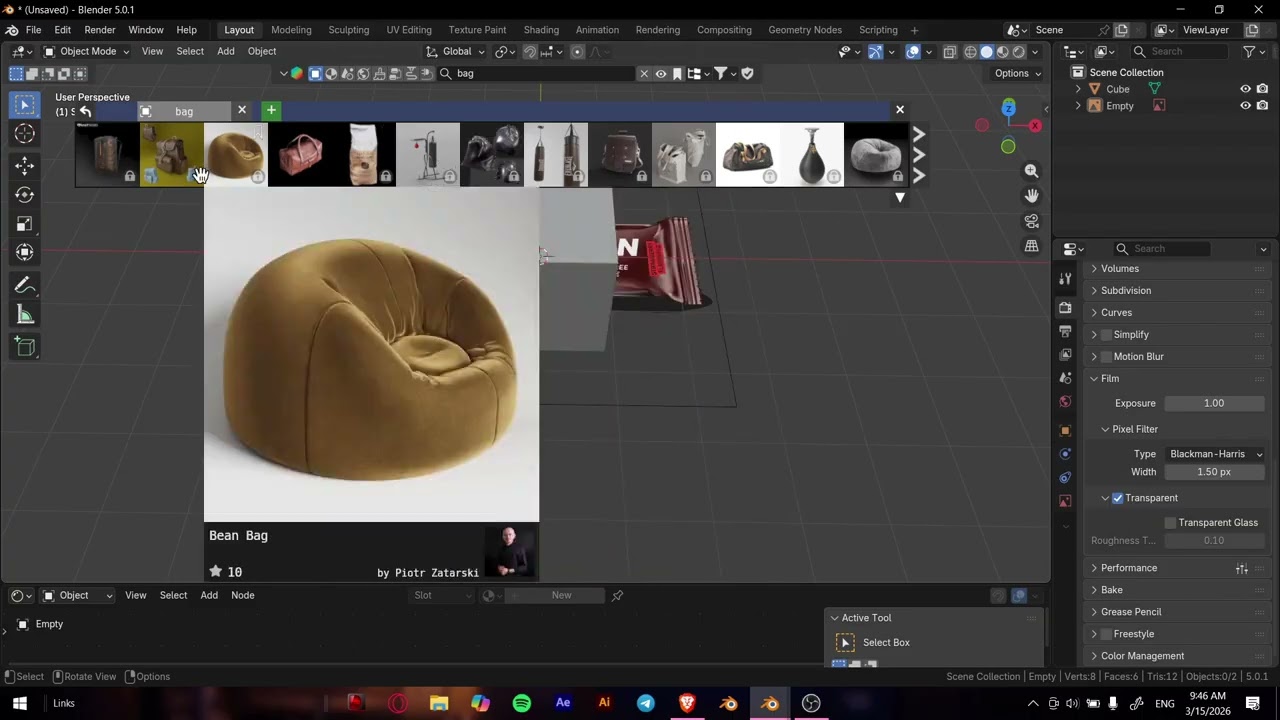Switch to solid viewport shading
The height and width of the screenshot is (720, 1280).
[987, 52]
